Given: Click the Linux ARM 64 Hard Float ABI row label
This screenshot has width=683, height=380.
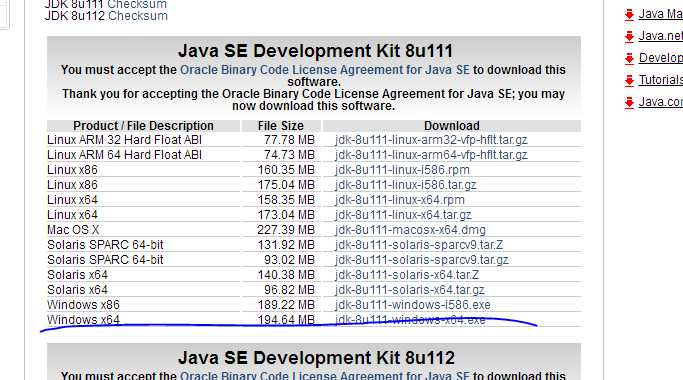Looking at the screenshot, I should click(x=125, y=155).
